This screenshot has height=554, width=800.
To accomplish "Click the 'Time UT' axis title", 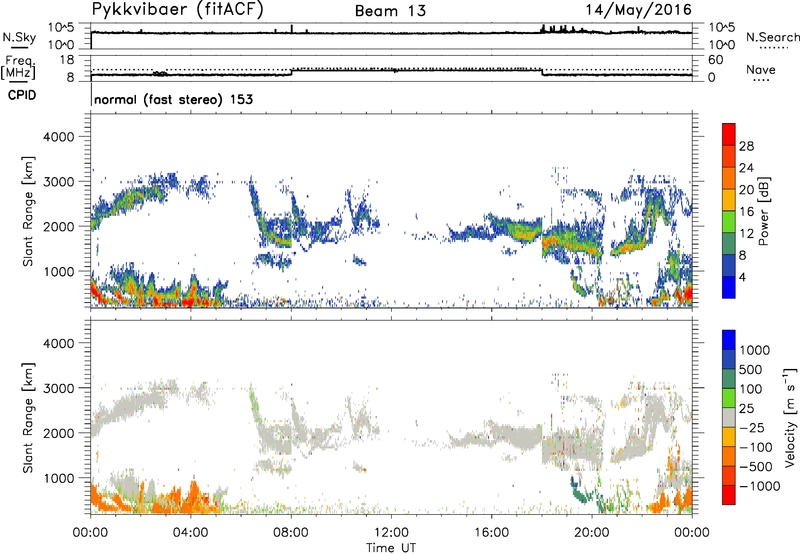I will pyautogui.click(x=391, y=547).
